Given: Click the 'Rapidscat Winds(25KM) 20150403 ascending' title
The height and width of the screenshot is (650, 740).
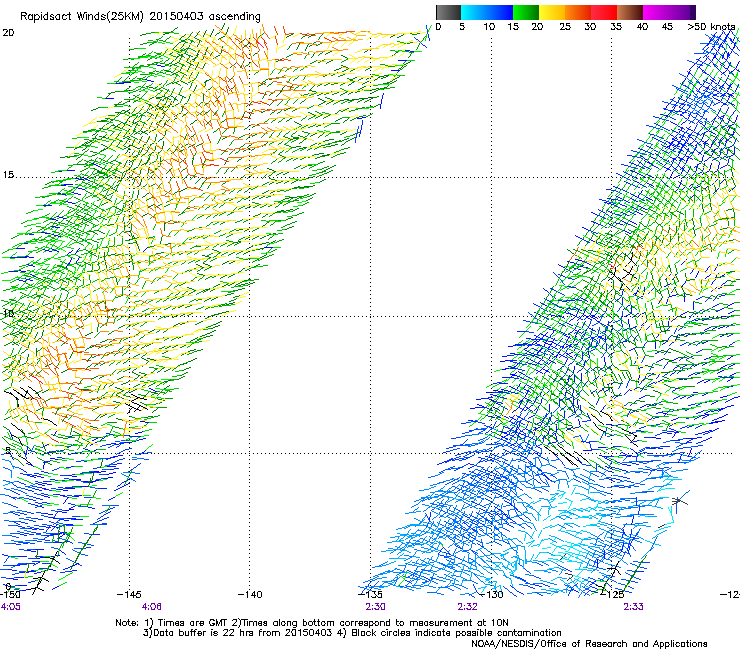Looking at the screenshot, I should 140,17.
